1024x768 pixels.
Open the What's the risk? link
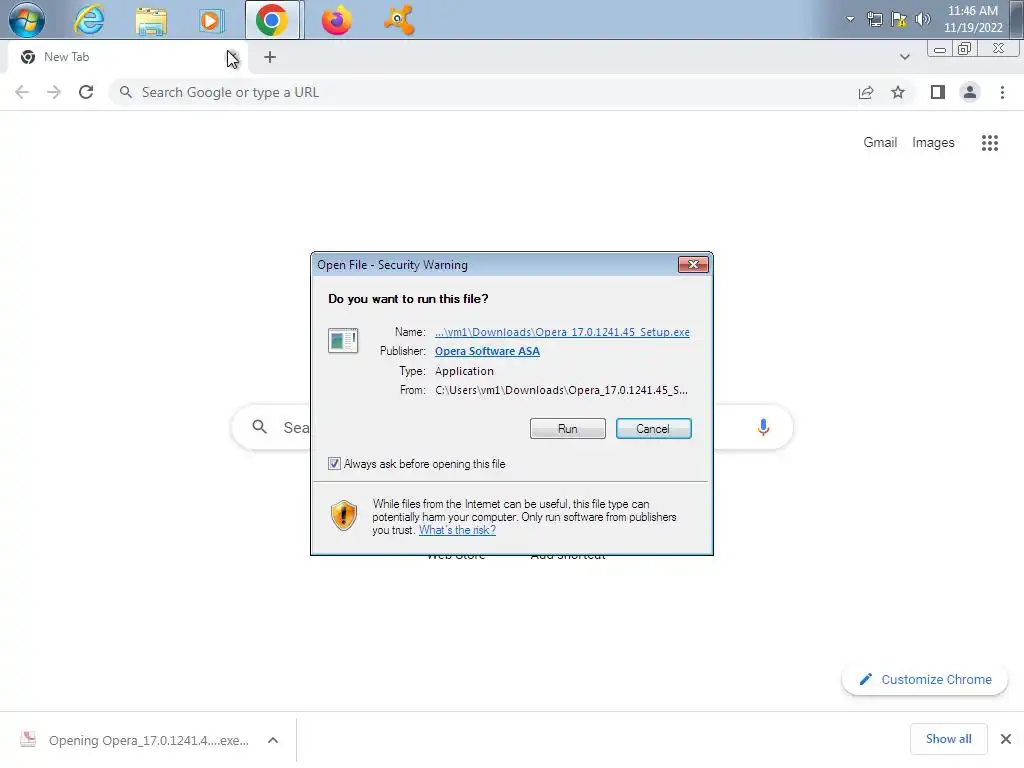click(457, 530)
